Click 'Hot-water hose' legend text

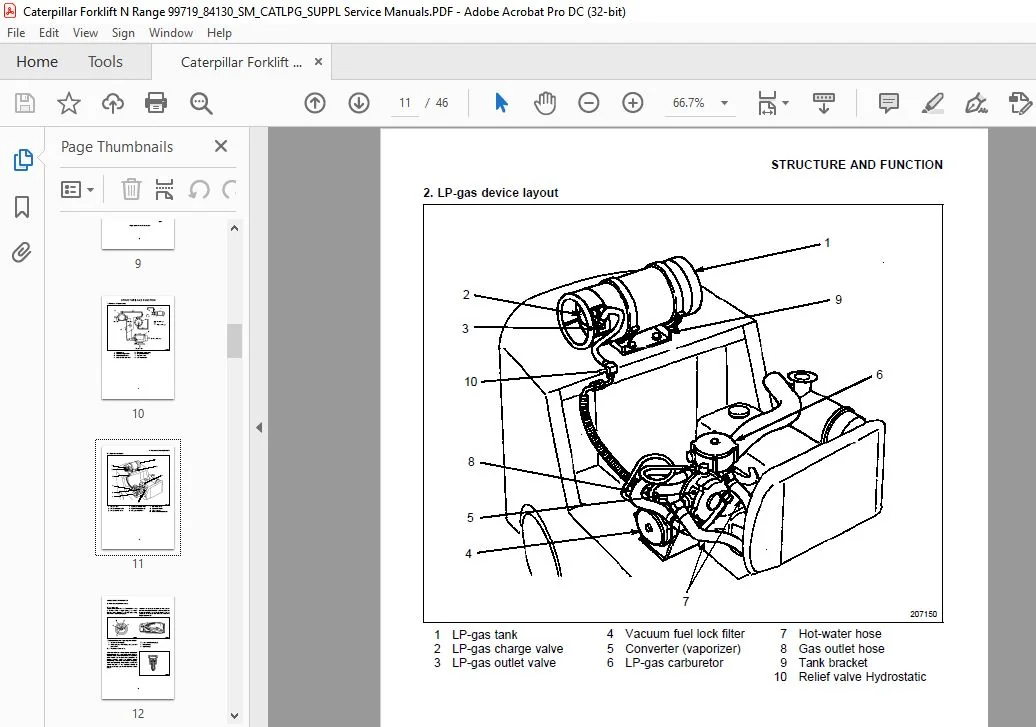(x=840, y=633)
